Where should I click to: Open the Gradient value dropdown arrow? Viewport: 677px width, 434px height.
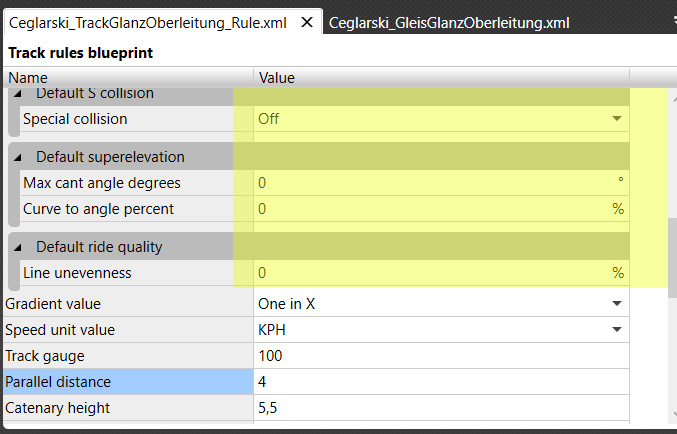click(617, 303)
